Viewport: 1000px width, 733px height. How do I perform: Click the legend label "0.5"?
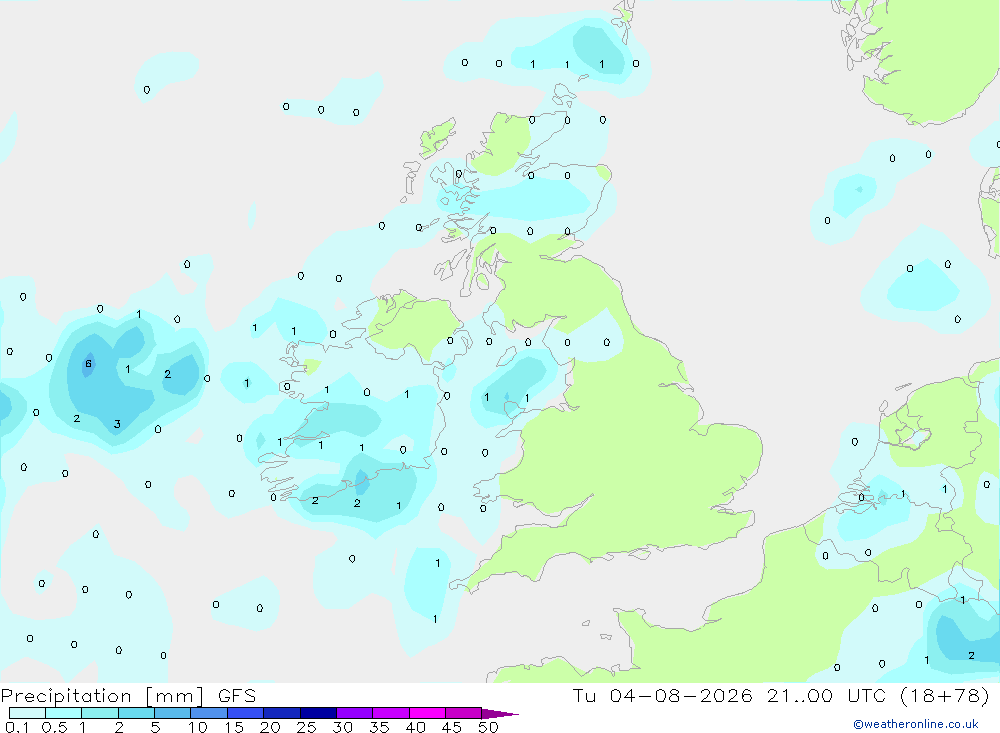click(x=54, y=727)
